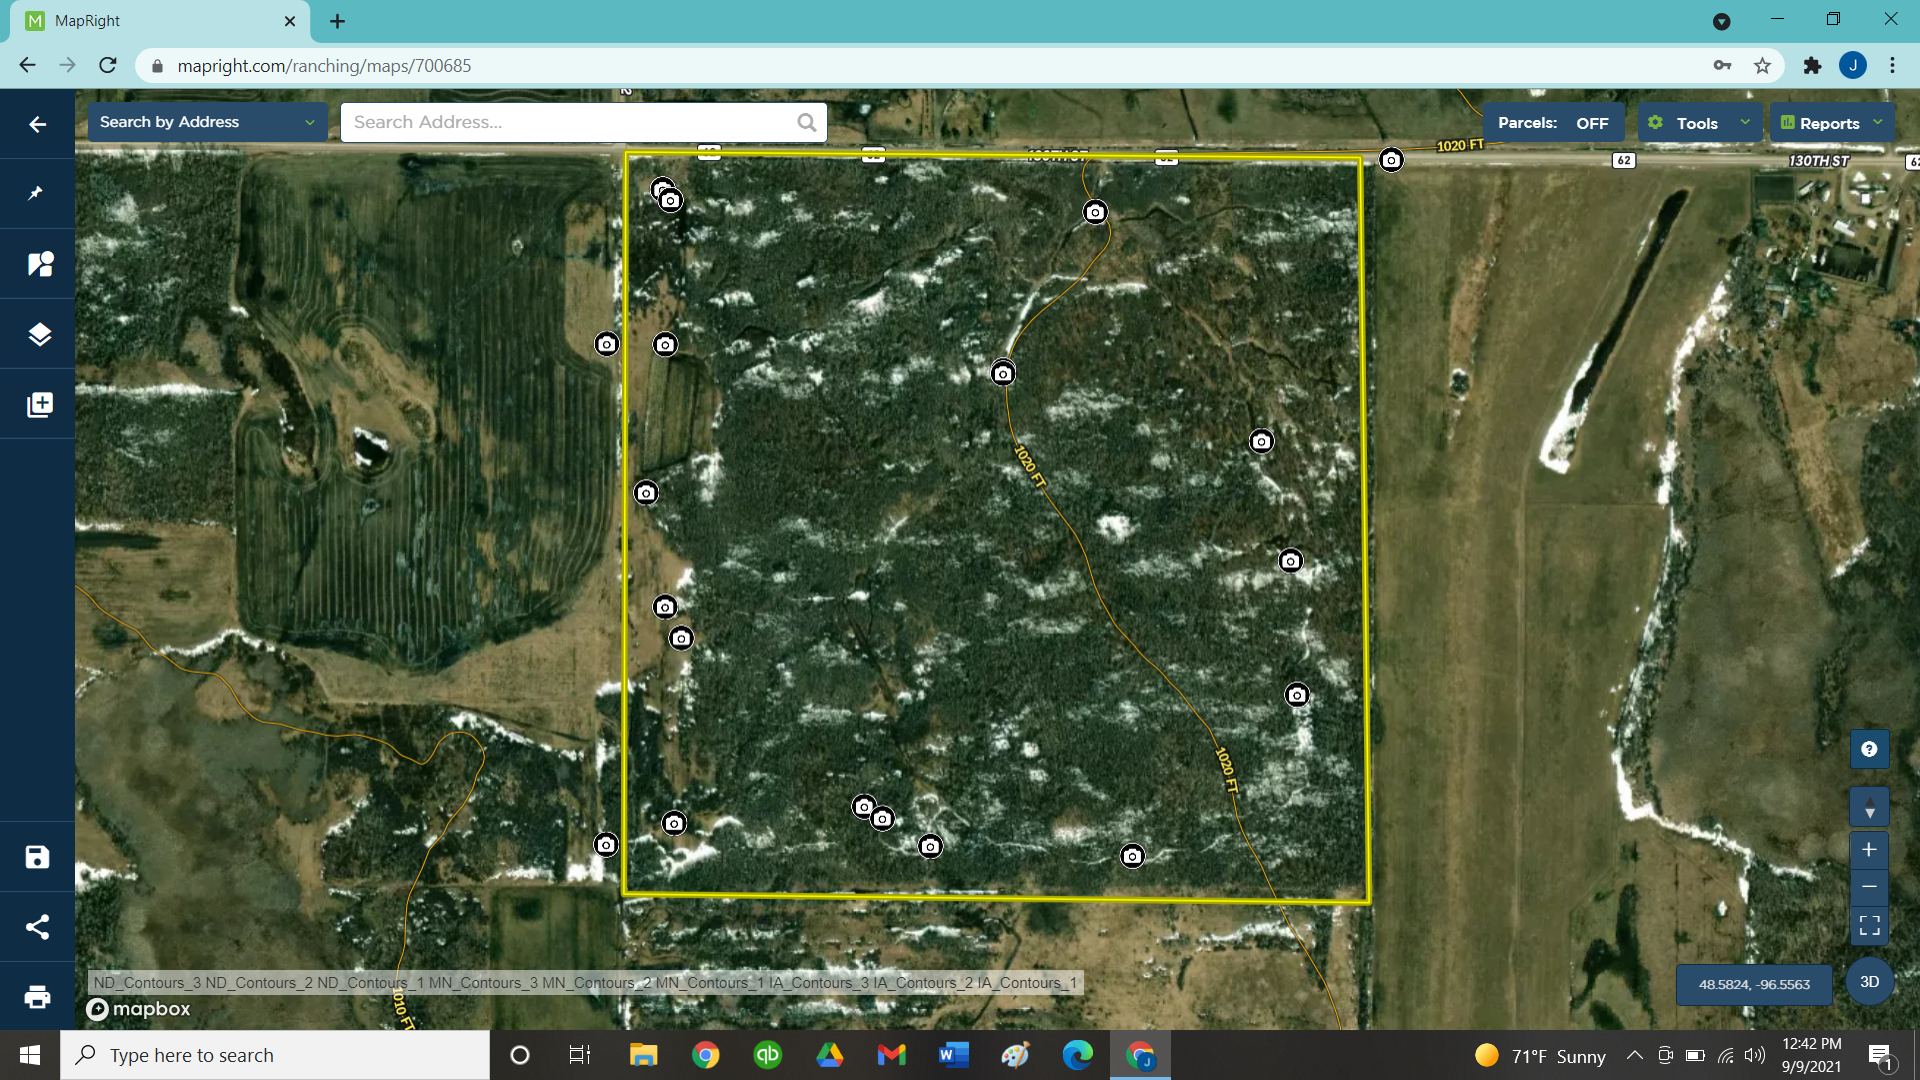1920x1080 pixels.
Task: Open the help question mark button
Action: (1869, 749)
